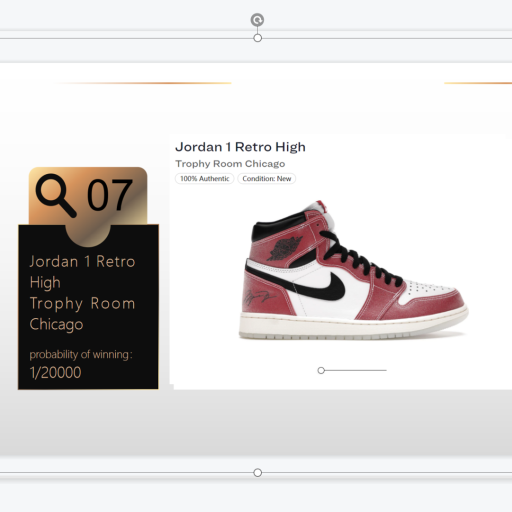
Task: Click the number 07 on the gold badge
Action: [x=110, y=195]
